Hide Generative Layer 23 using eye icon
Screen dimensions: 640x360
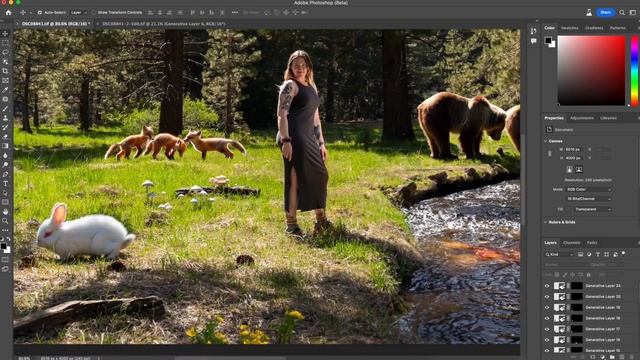click(x=547, y=297)
